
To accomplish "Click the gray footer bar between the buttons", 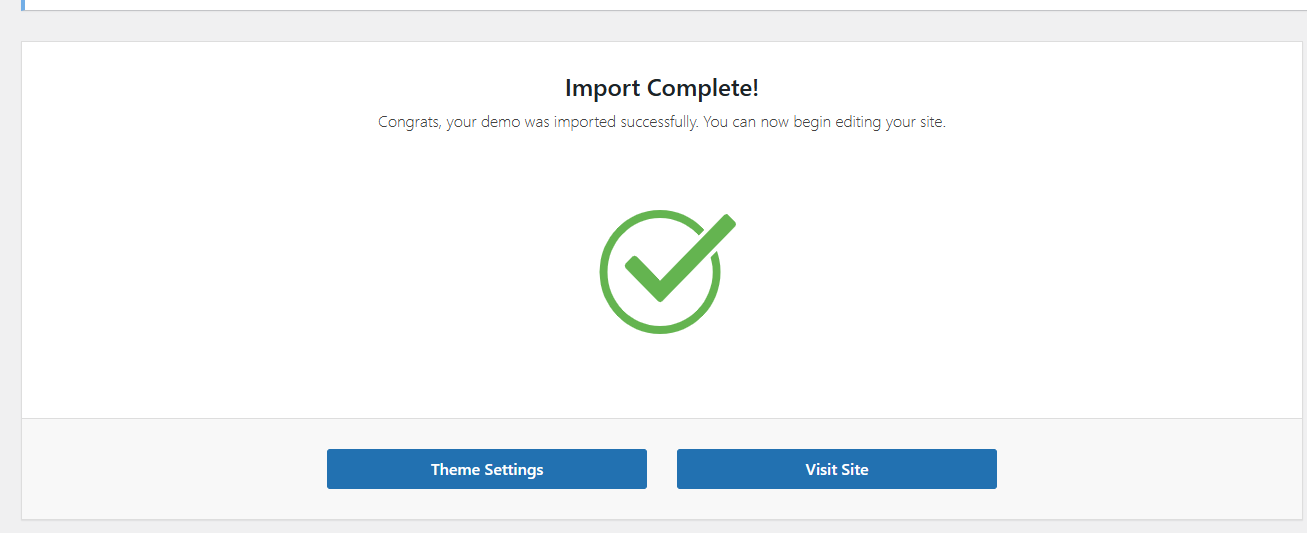I will [x=661, y=469].
